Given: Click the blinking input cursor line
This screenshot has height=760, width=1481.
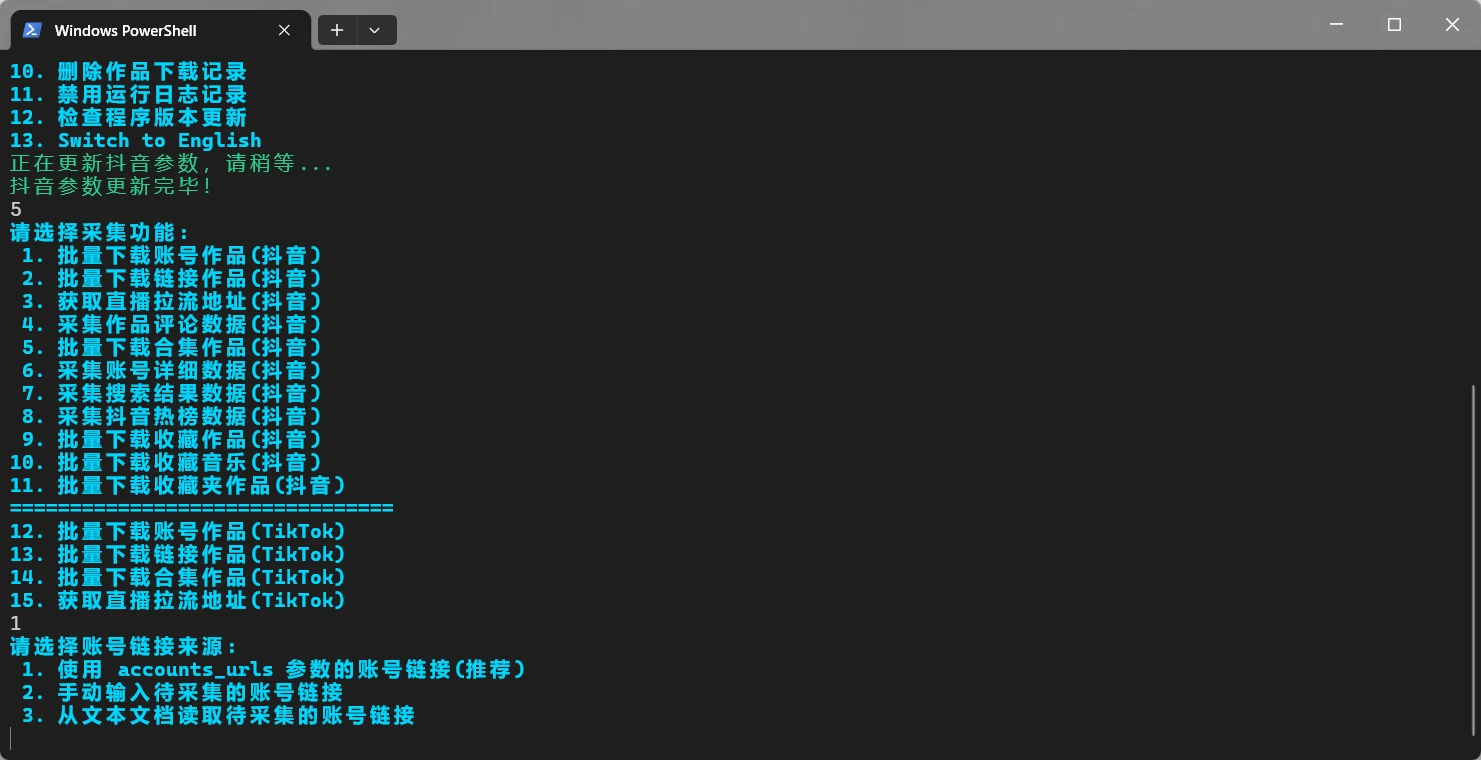Looking at the screenshot, I should [x=11, y=739].
